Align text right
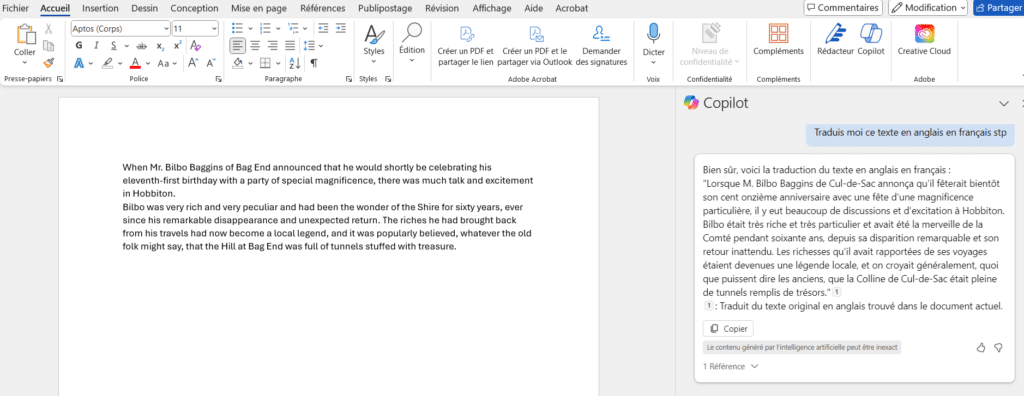Viewport: 1024px width, 396px height. click(273, 46)
